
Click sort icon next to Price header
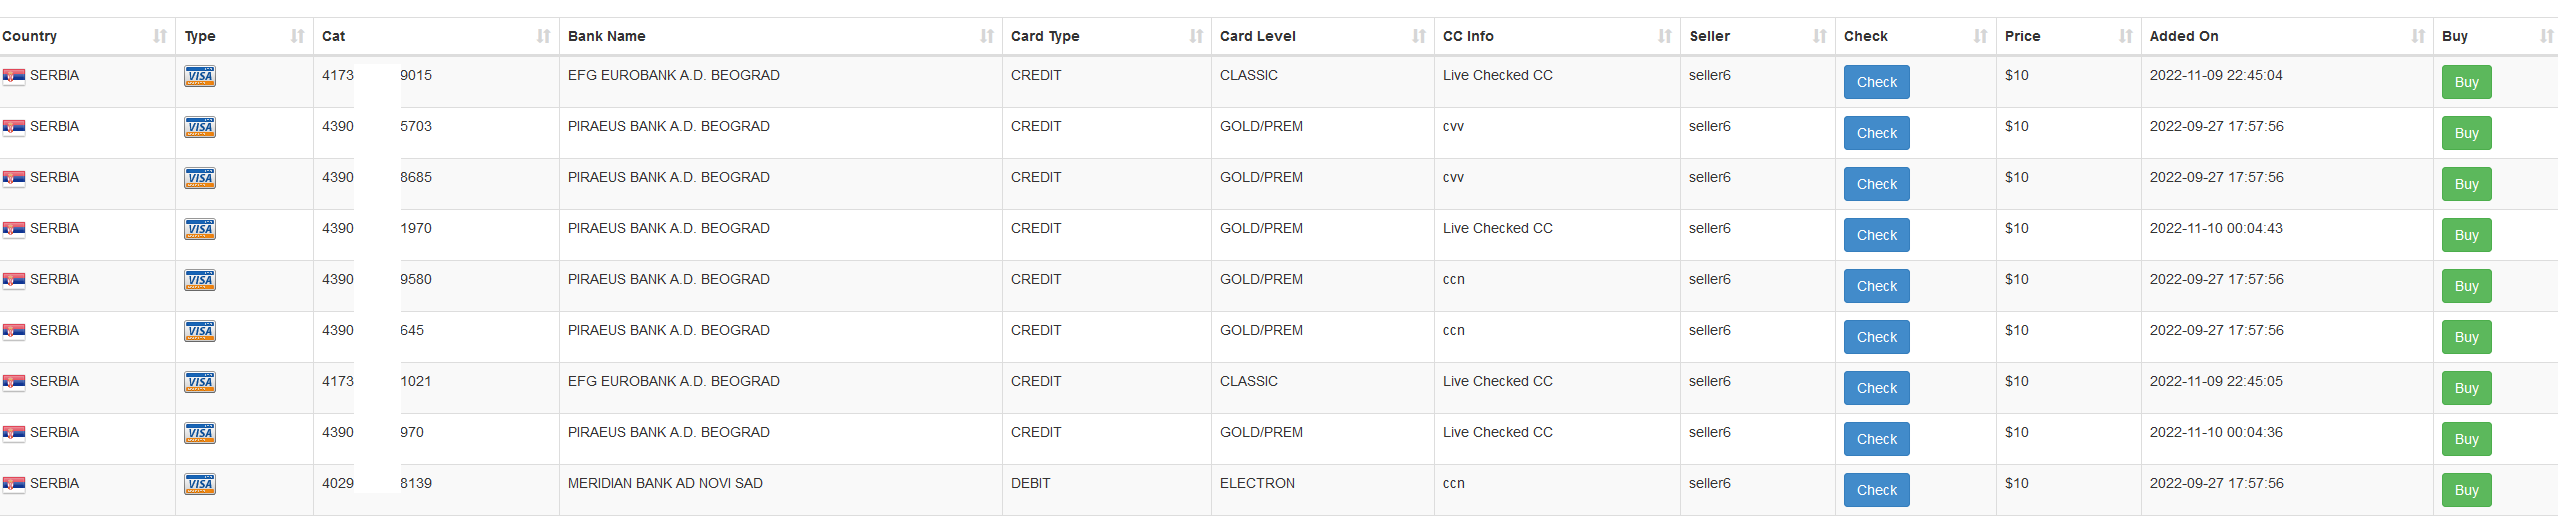tap(2125, 36)
